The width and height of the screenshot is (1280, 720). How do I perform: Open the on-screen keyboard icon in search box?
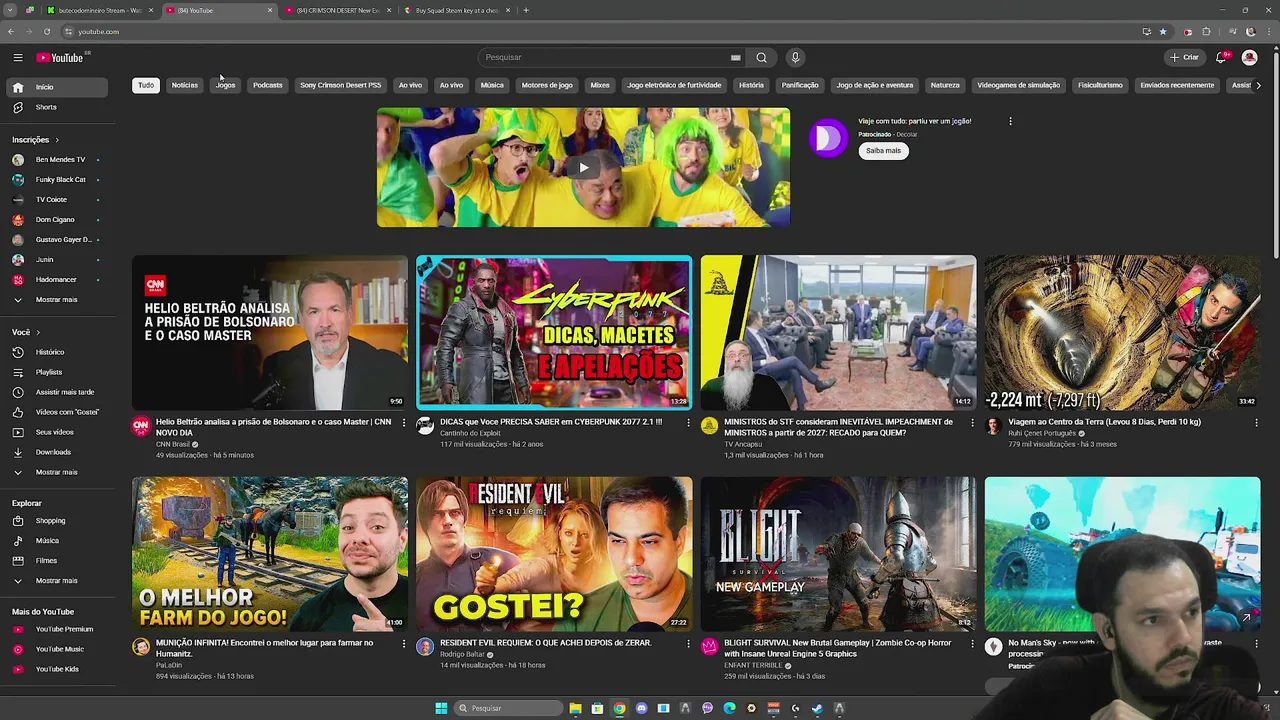pos(735,57)
